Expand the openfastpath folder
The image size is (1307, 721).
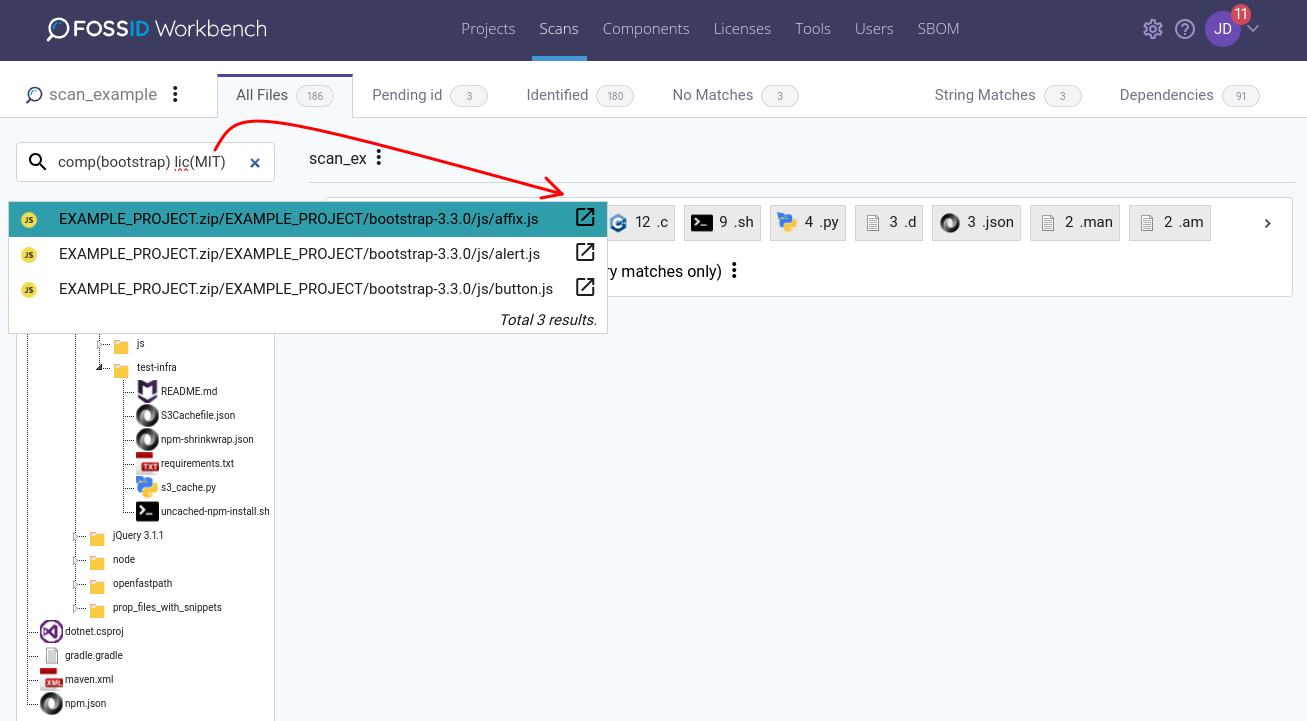[76, 584]
